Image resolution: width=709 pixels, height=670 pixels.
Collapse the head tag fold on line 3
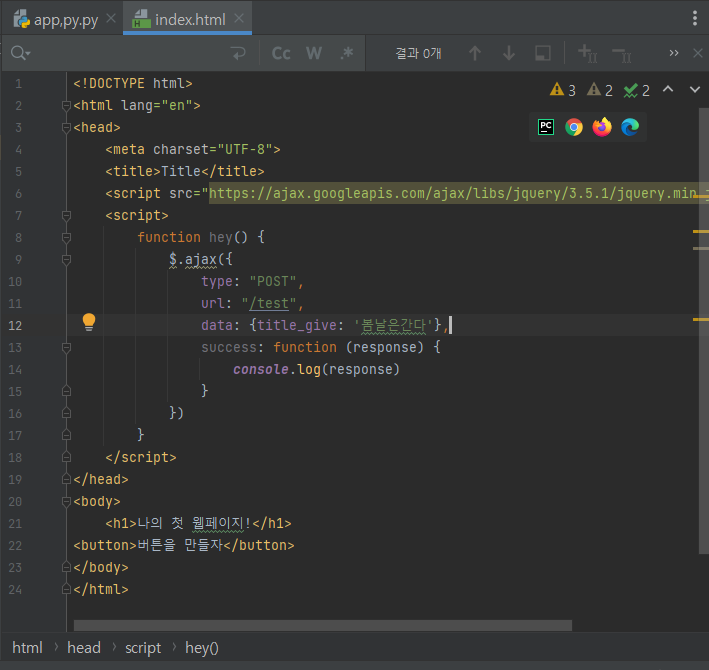coord(66,127)
